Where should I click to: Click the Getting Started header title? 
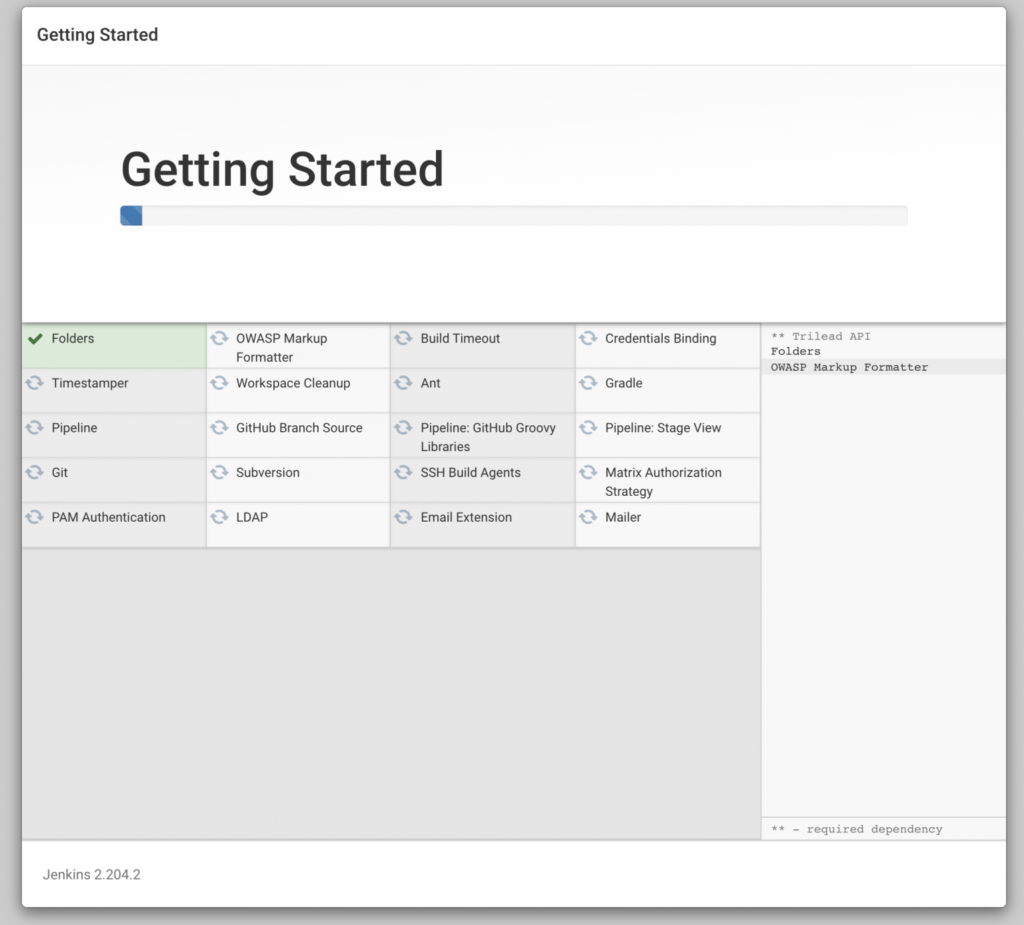point(97,35)
